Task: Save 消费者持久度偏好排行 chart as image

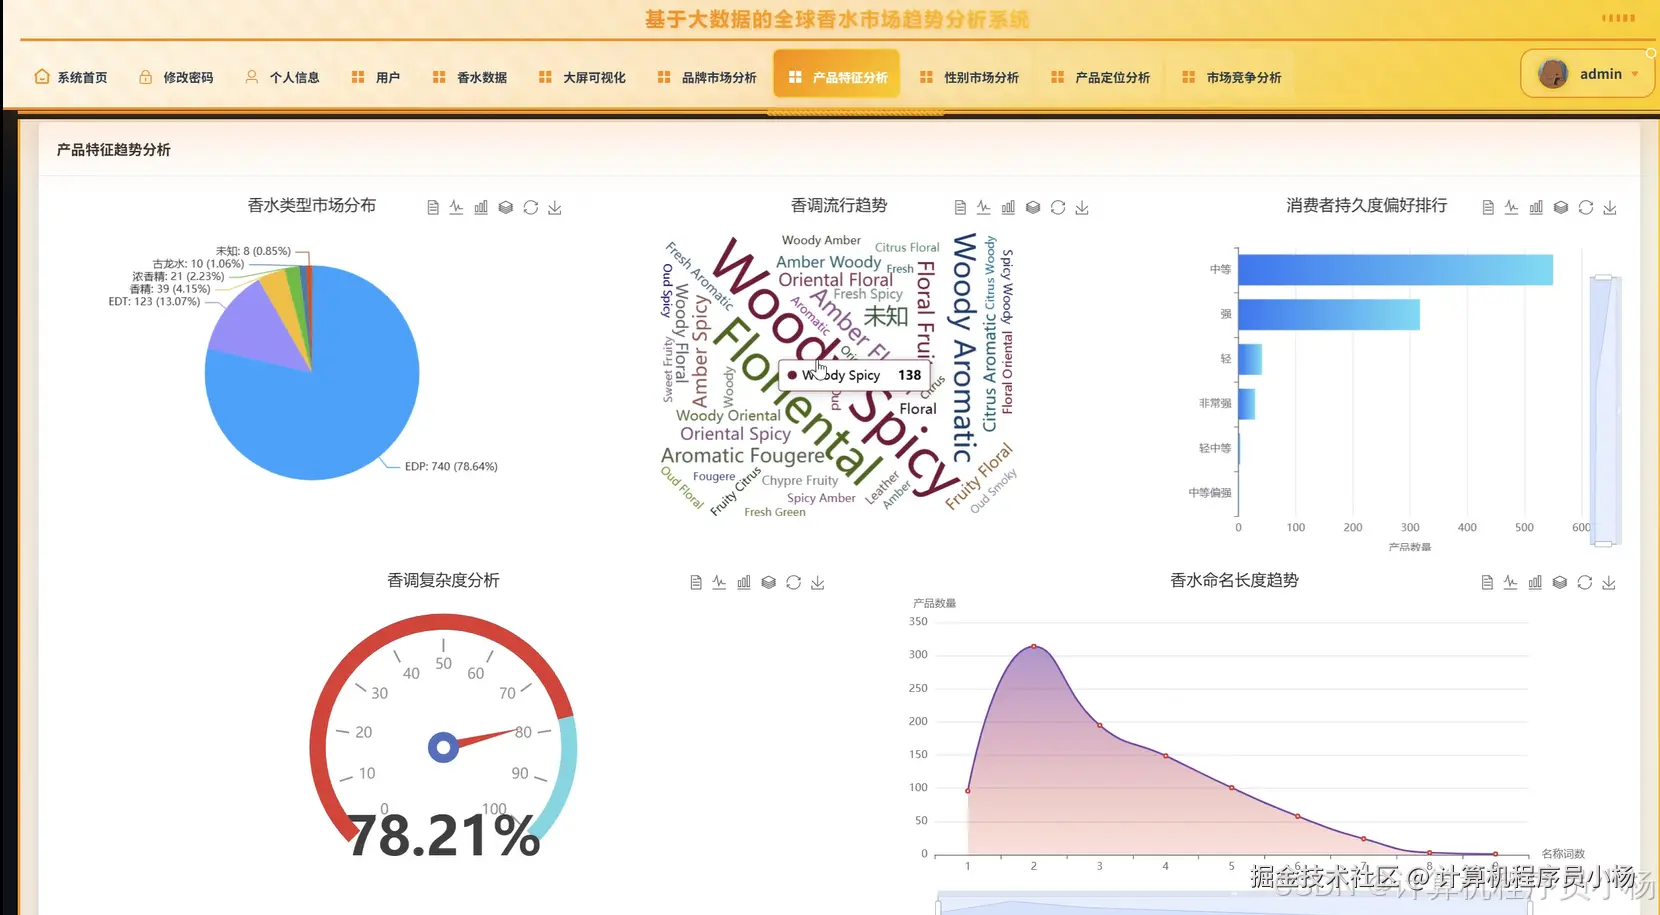Action: 1610,207
